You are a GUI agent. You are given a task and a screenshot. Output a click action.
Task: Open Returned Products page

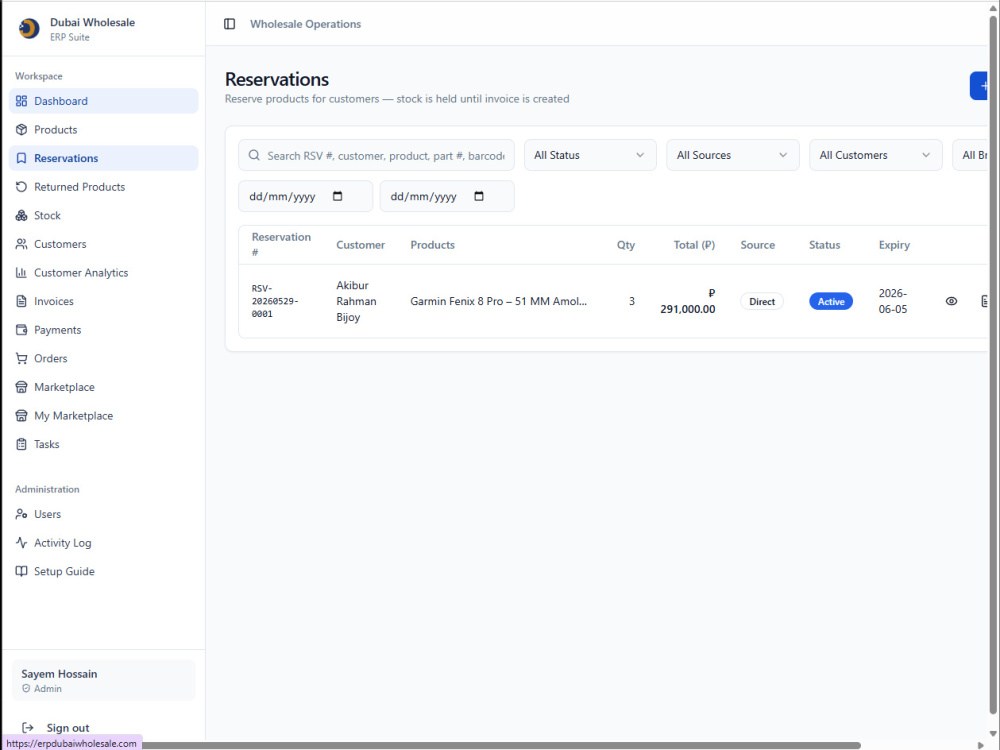[x=104, y=187]
